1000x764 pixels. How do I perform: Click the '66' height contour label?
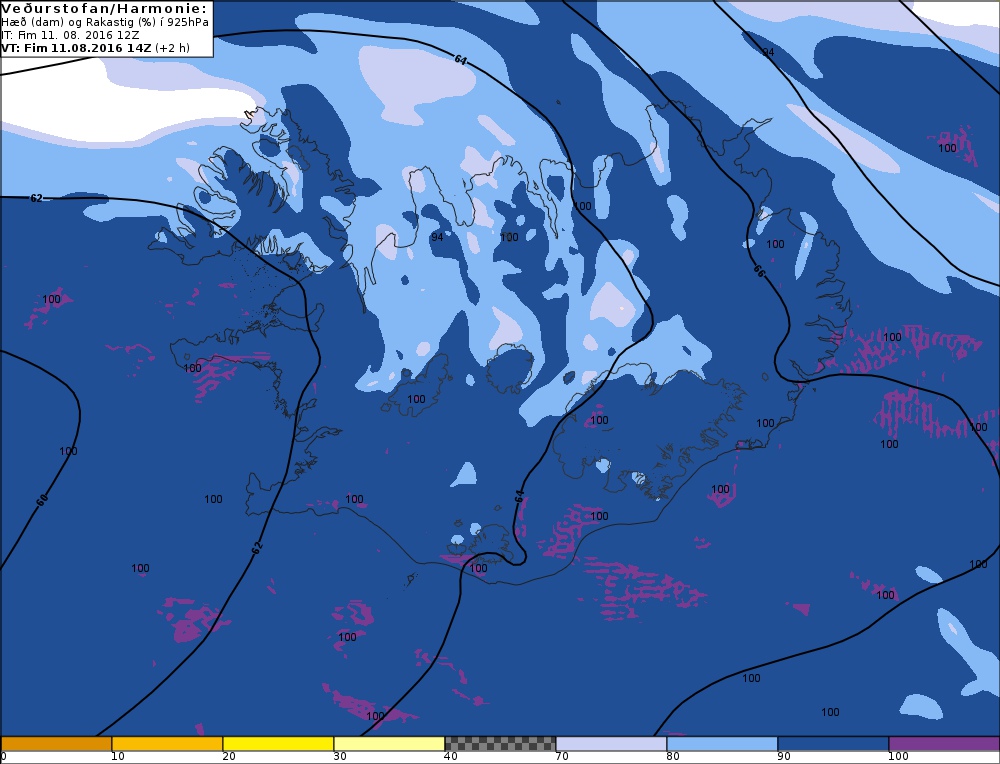click(x=758, y=272)
